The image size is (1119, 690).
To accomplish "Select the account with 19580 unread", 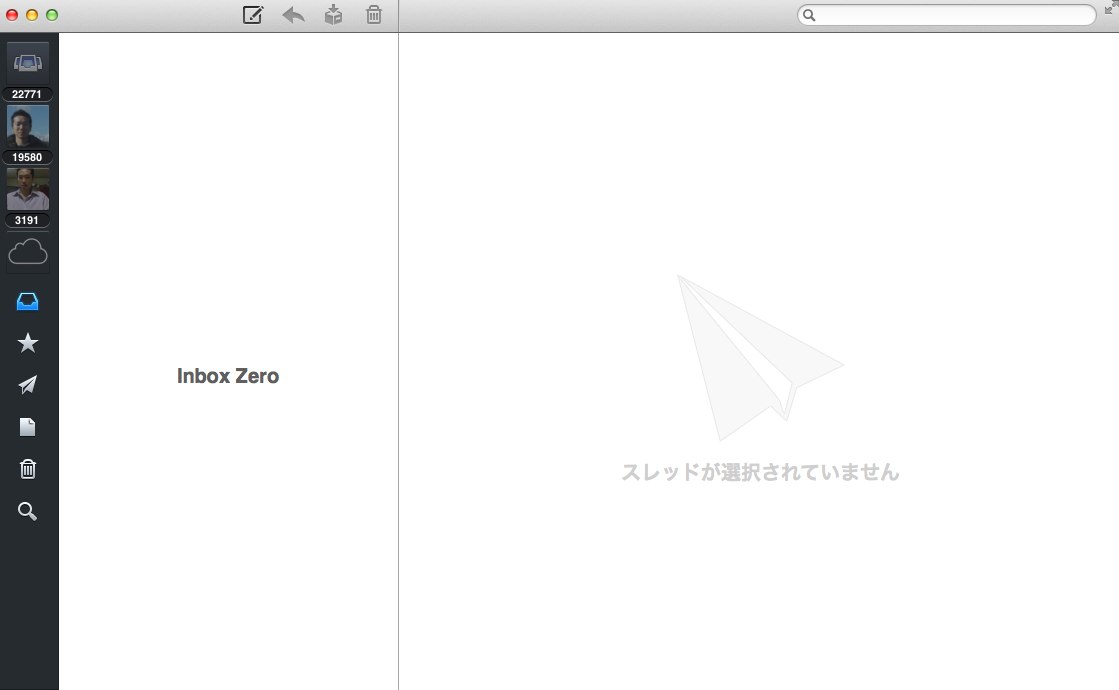I will [x=28, y=126].
